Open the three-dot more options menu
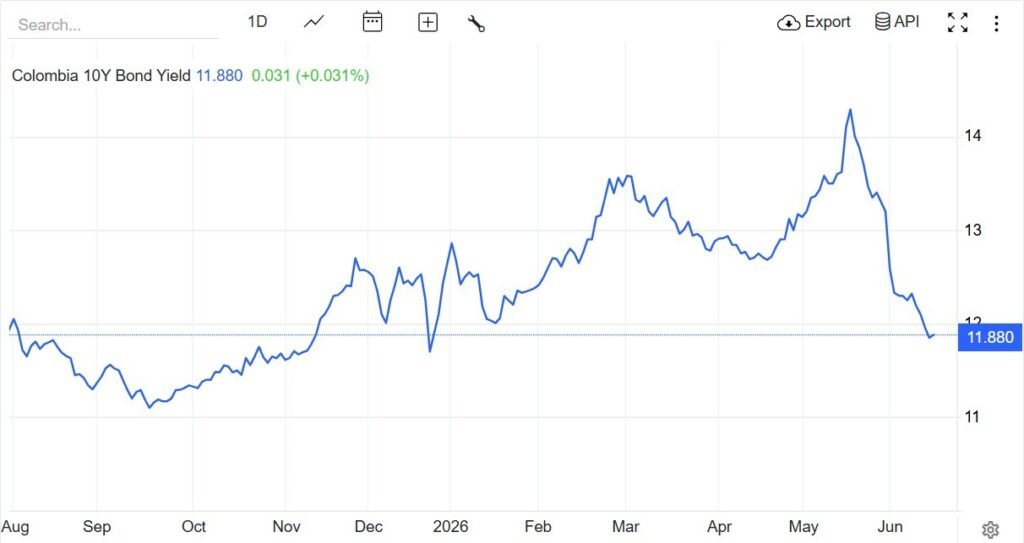The height and width of the screenshot is (543, 1024). pyautogui.click(x=996, y=24)
